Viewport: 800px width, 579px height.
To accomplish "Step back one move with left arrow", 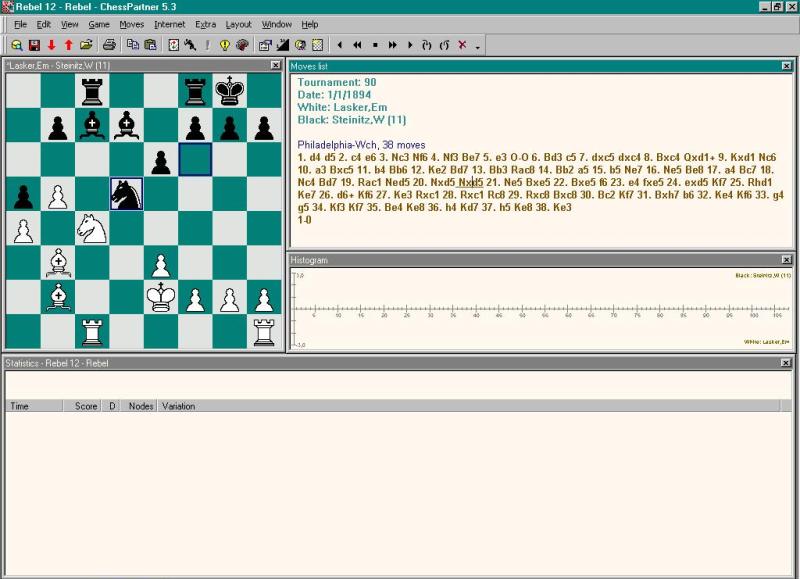I will click(340, 45).
